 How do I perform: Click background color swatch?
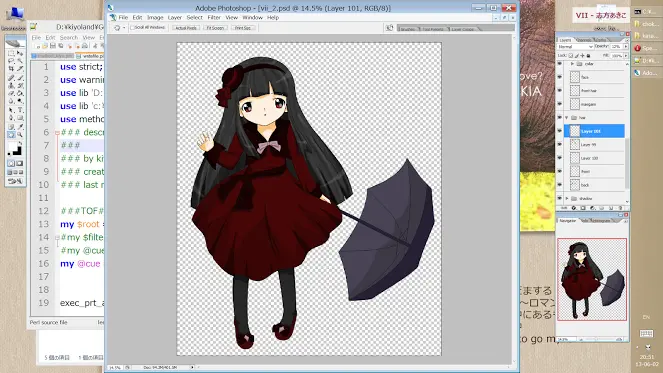point(18,152)
